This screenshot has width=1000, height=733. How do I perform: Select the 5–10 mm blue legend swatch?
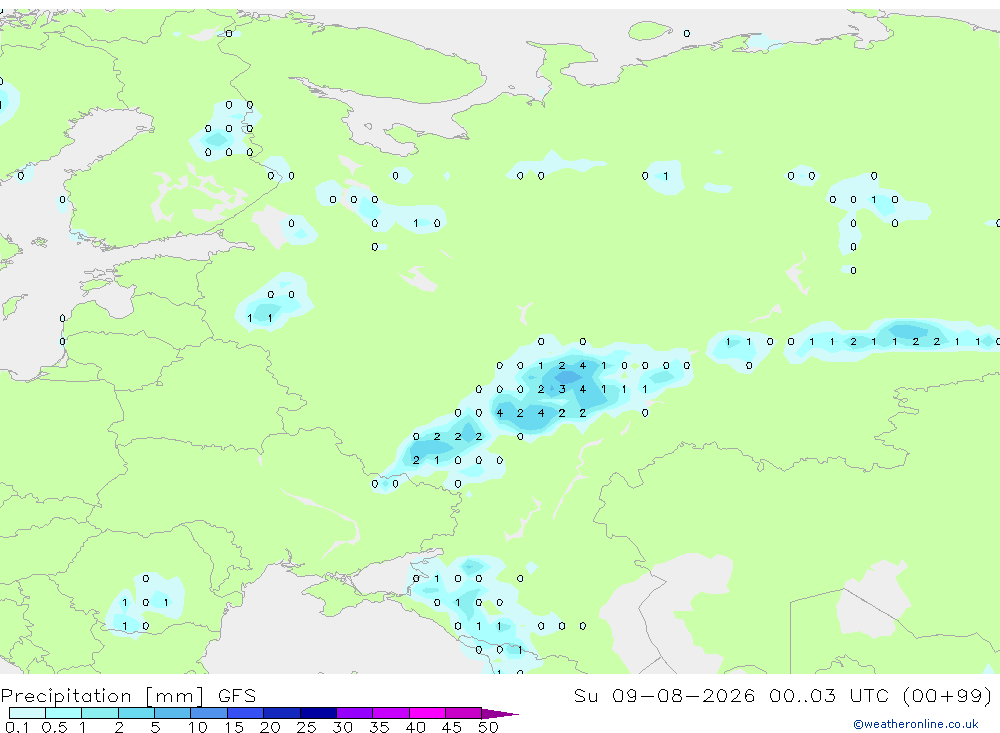(173, 713)
